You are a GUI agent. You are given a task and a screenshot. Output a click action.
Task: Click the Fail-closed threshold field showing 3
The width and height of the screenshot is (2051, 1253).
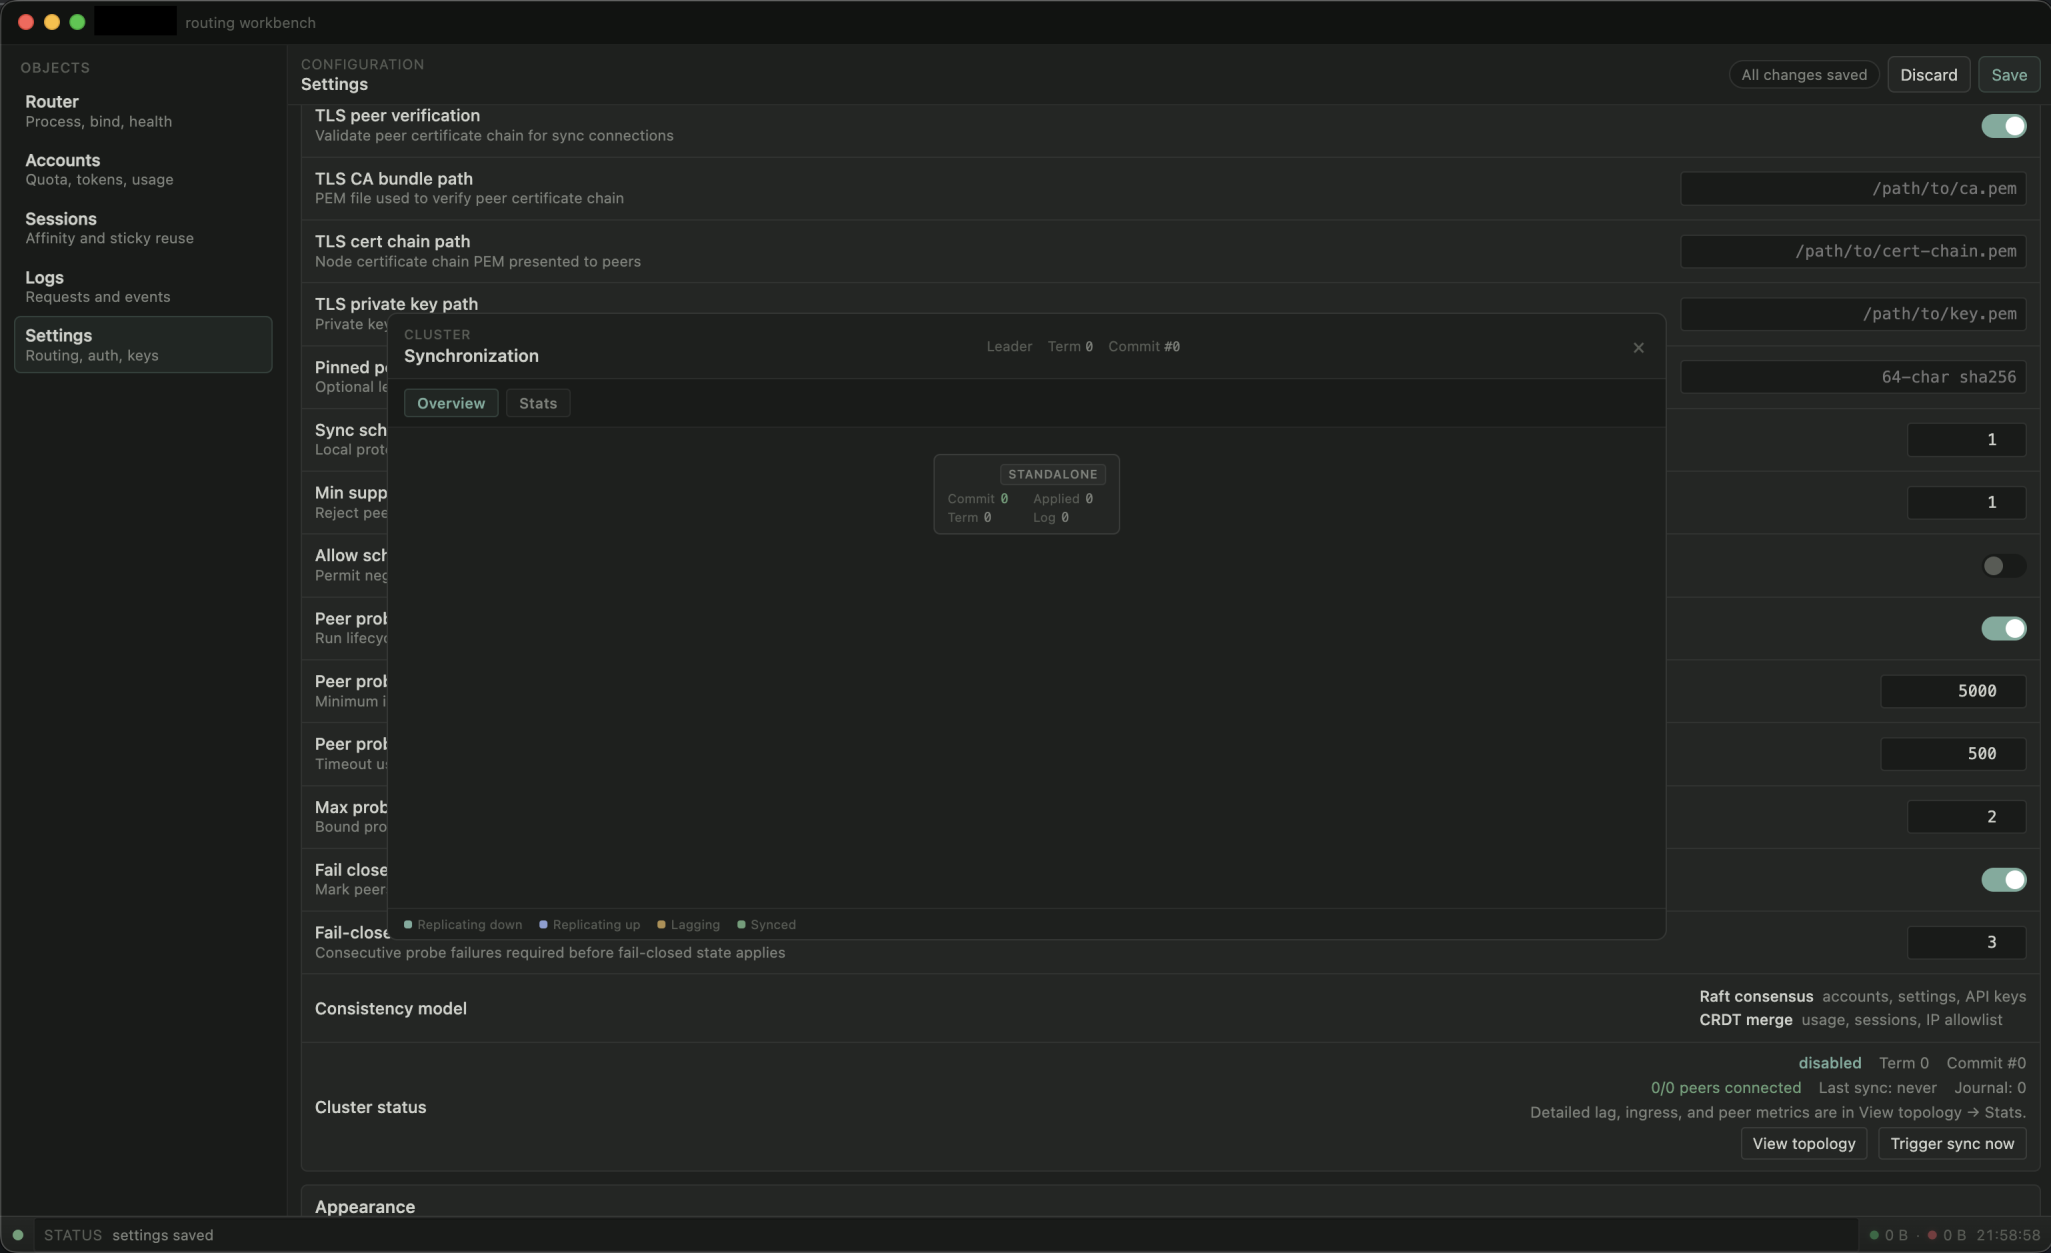click(x=1966, y=942)
